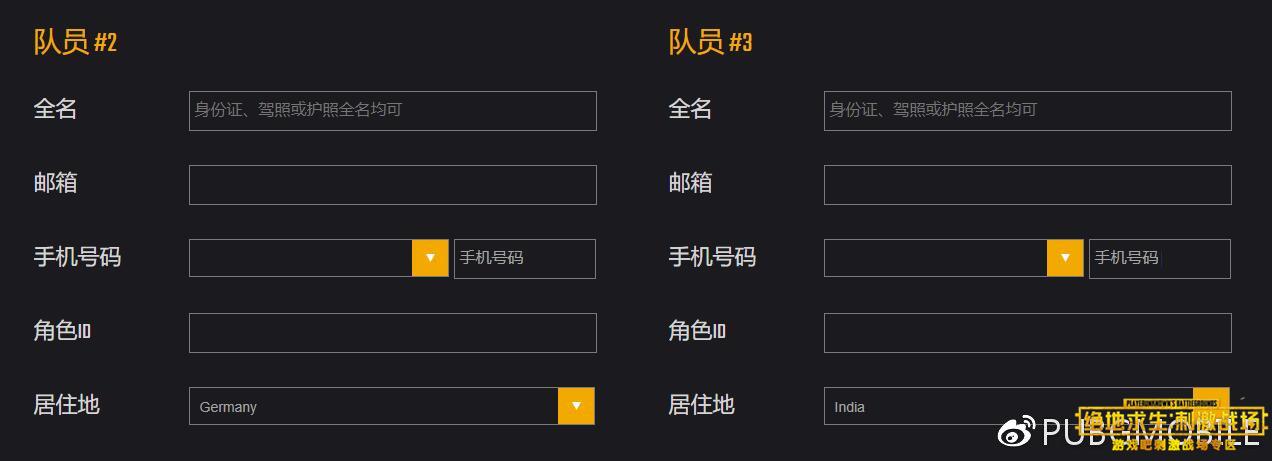Image resolution: width=1272 pixels, height=461 pixels.
Task: Focus the 邮箱 email field for member #2
Action: [x=393, y=185]
